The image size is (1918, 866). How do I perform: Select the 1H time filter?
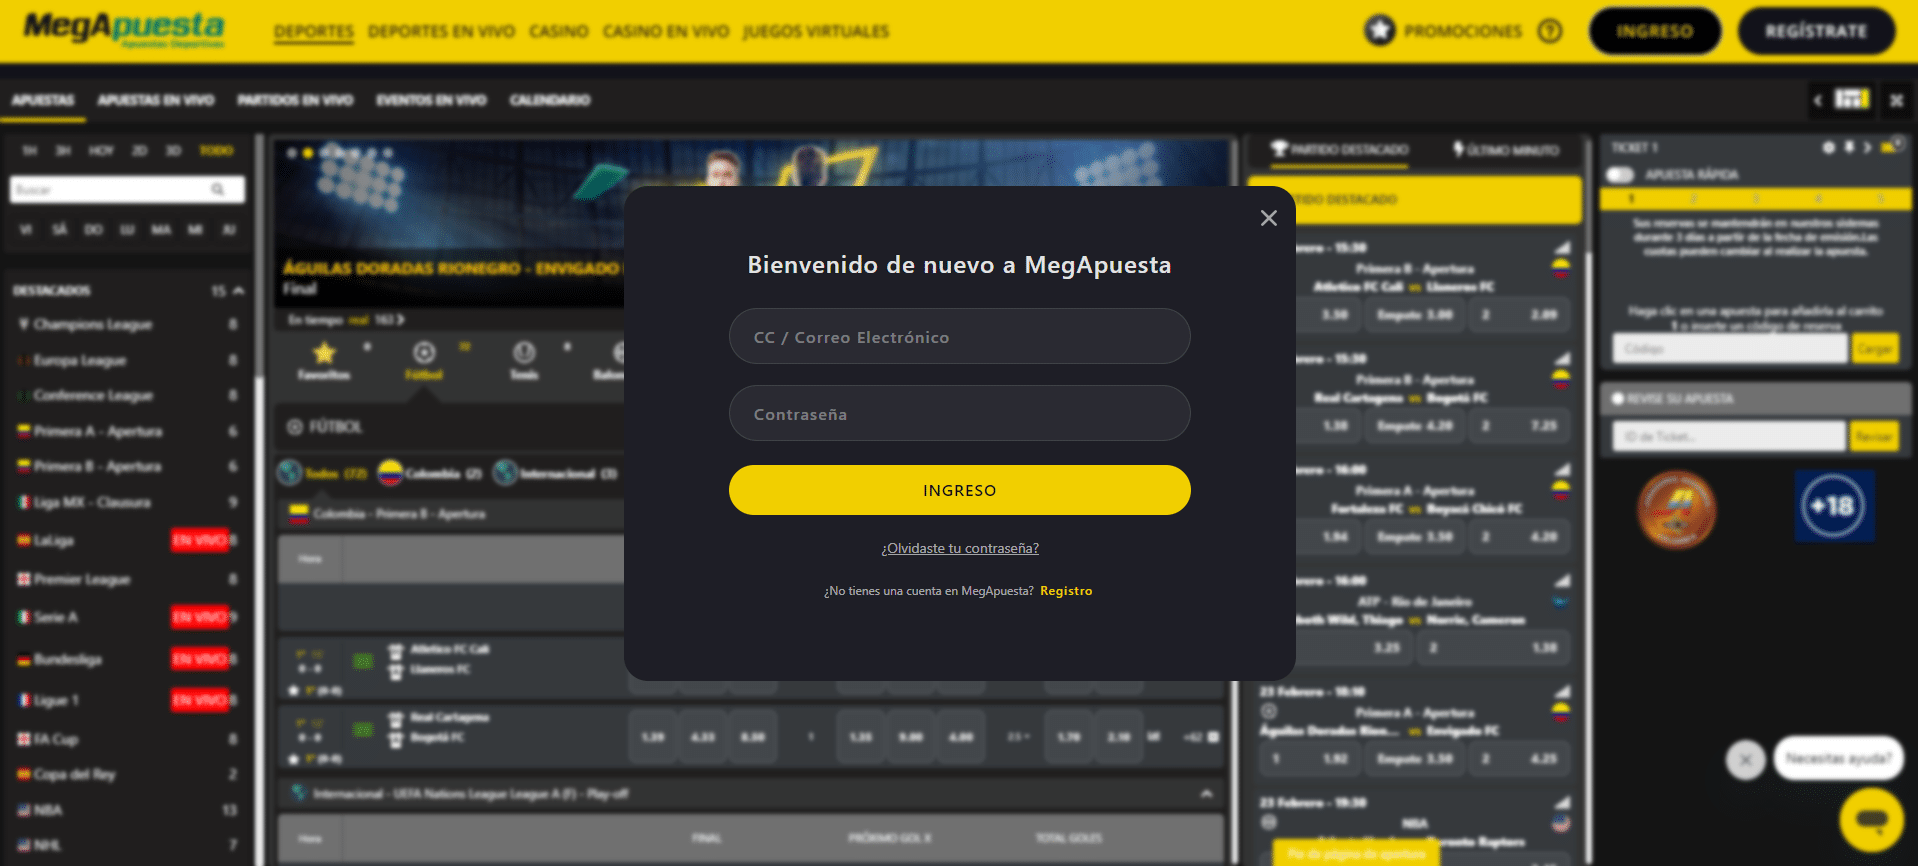click(29, 150)
